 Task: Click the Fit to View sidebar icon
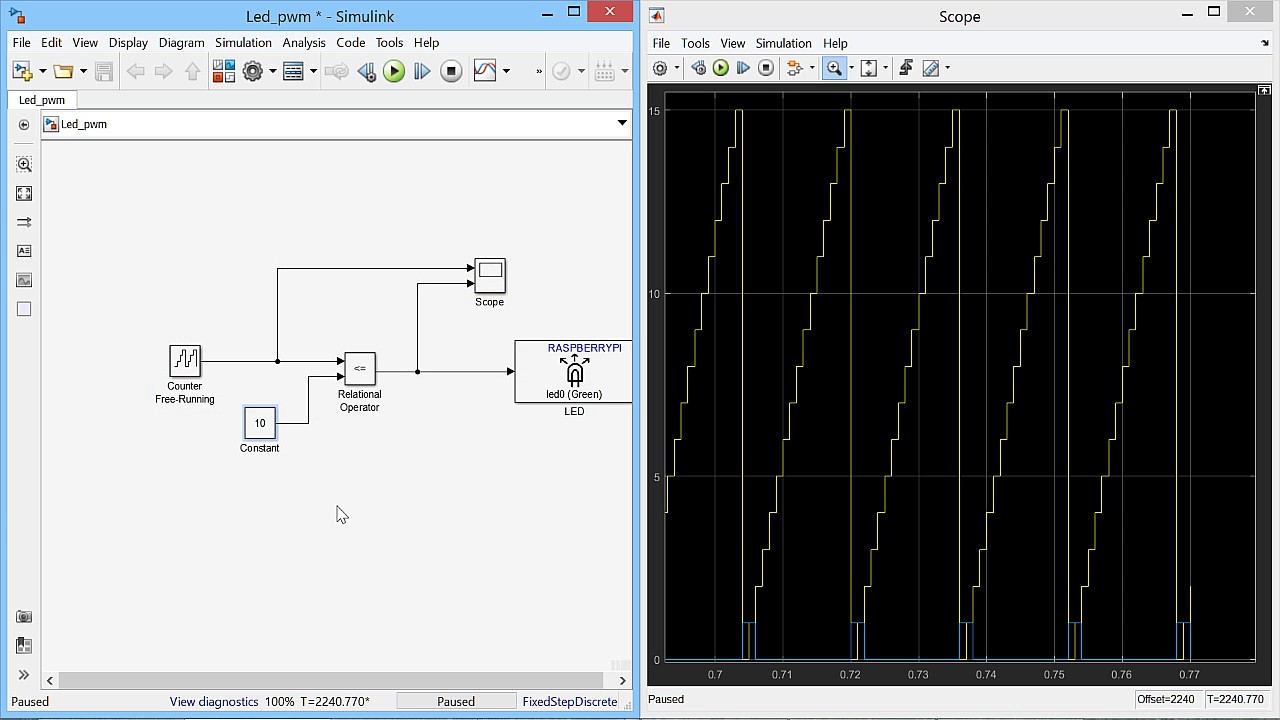click(24, 193)
